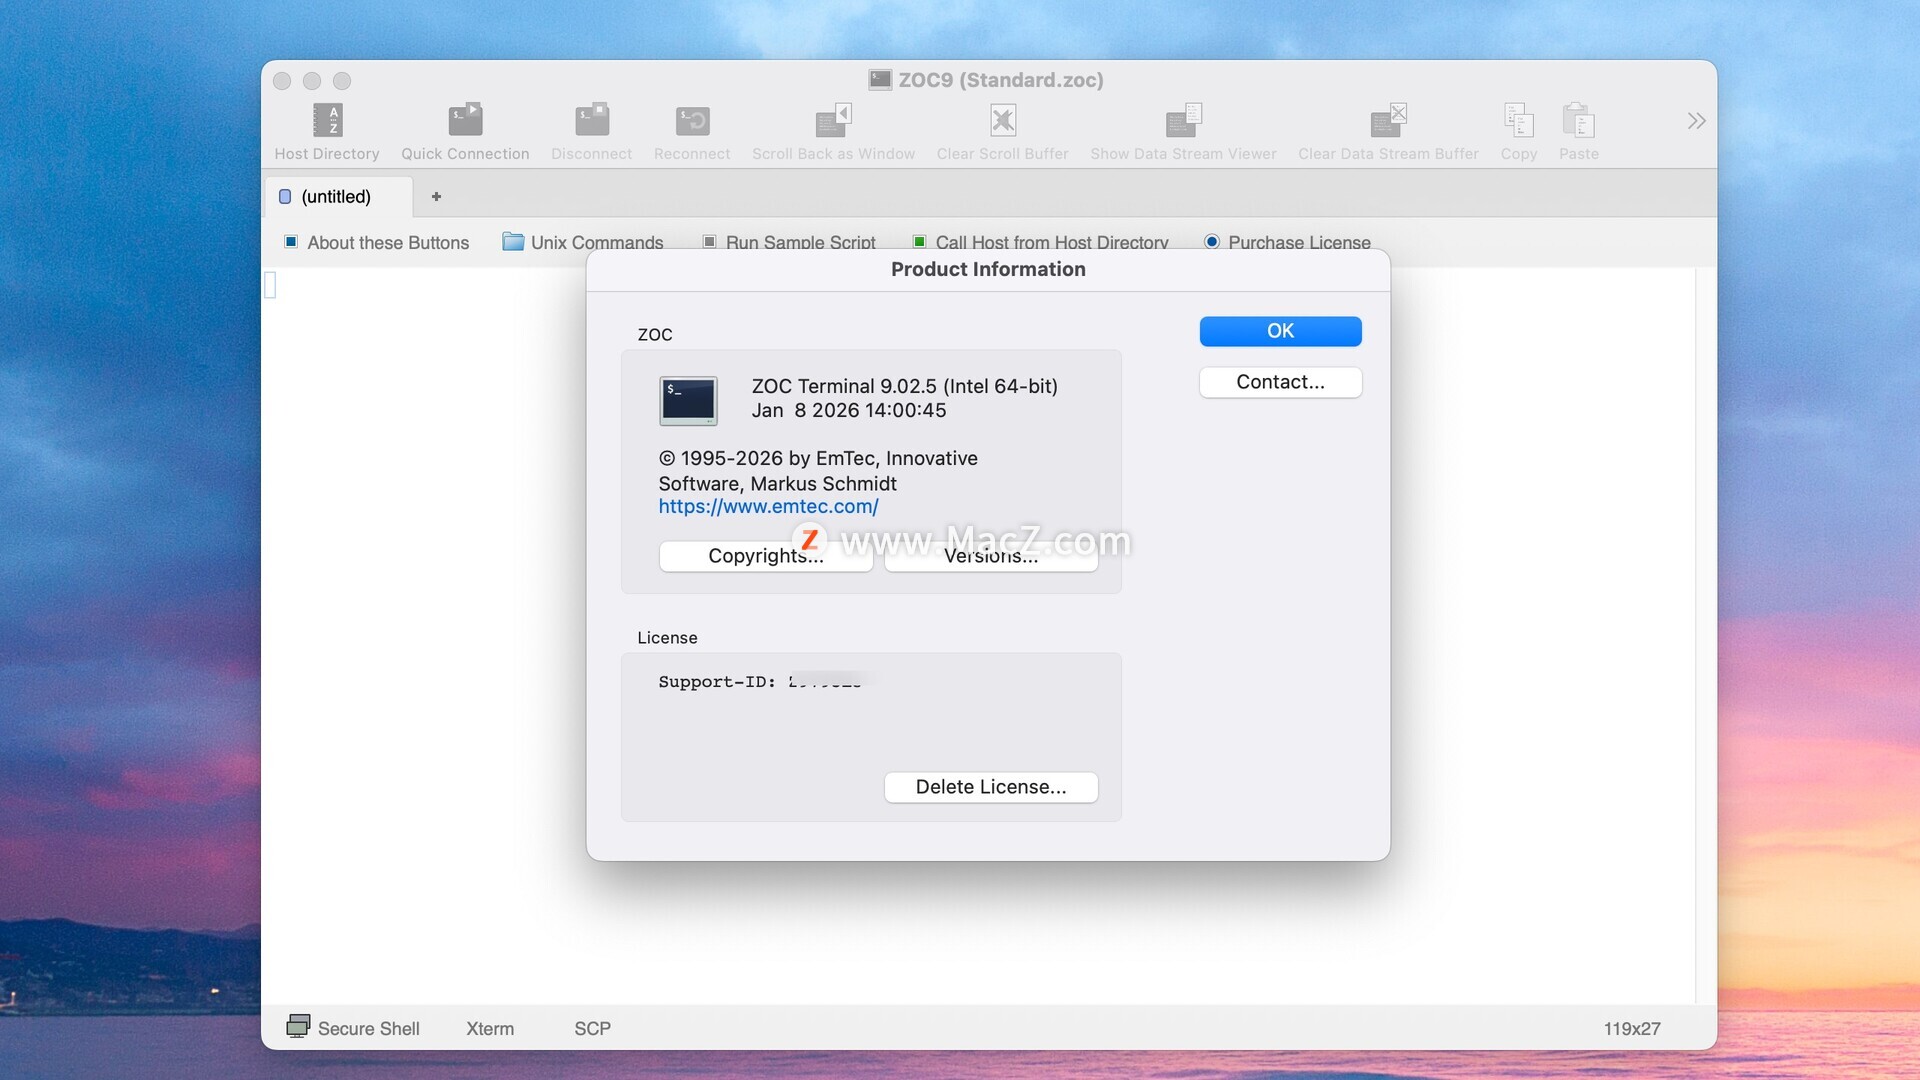This screenshot has width=1920, height=1080.
Task: Open Scroll Back as Window
Action: [832, 122]
